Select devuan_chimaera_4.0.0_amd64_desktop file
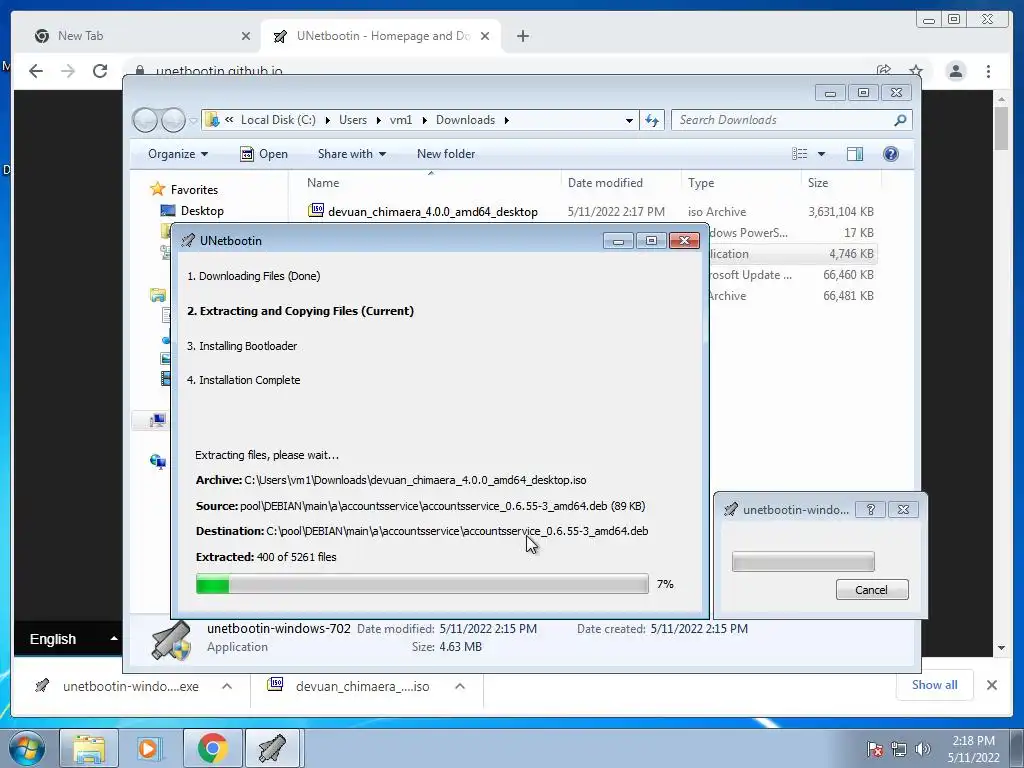The image size is (1024, 768). tap(432, 212)
